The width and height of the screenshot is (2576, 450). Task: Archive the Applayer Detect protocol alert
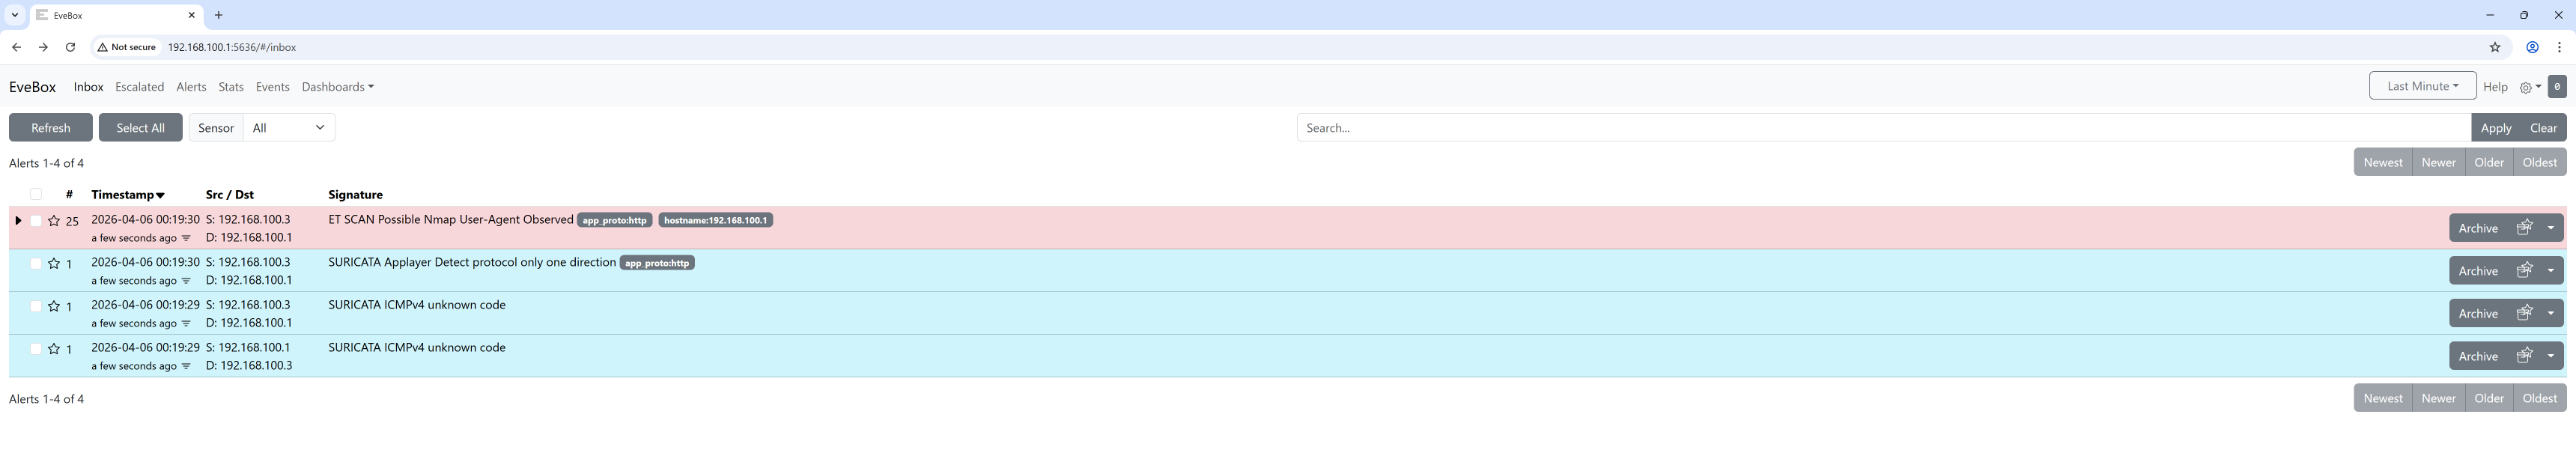(2478, 270)
